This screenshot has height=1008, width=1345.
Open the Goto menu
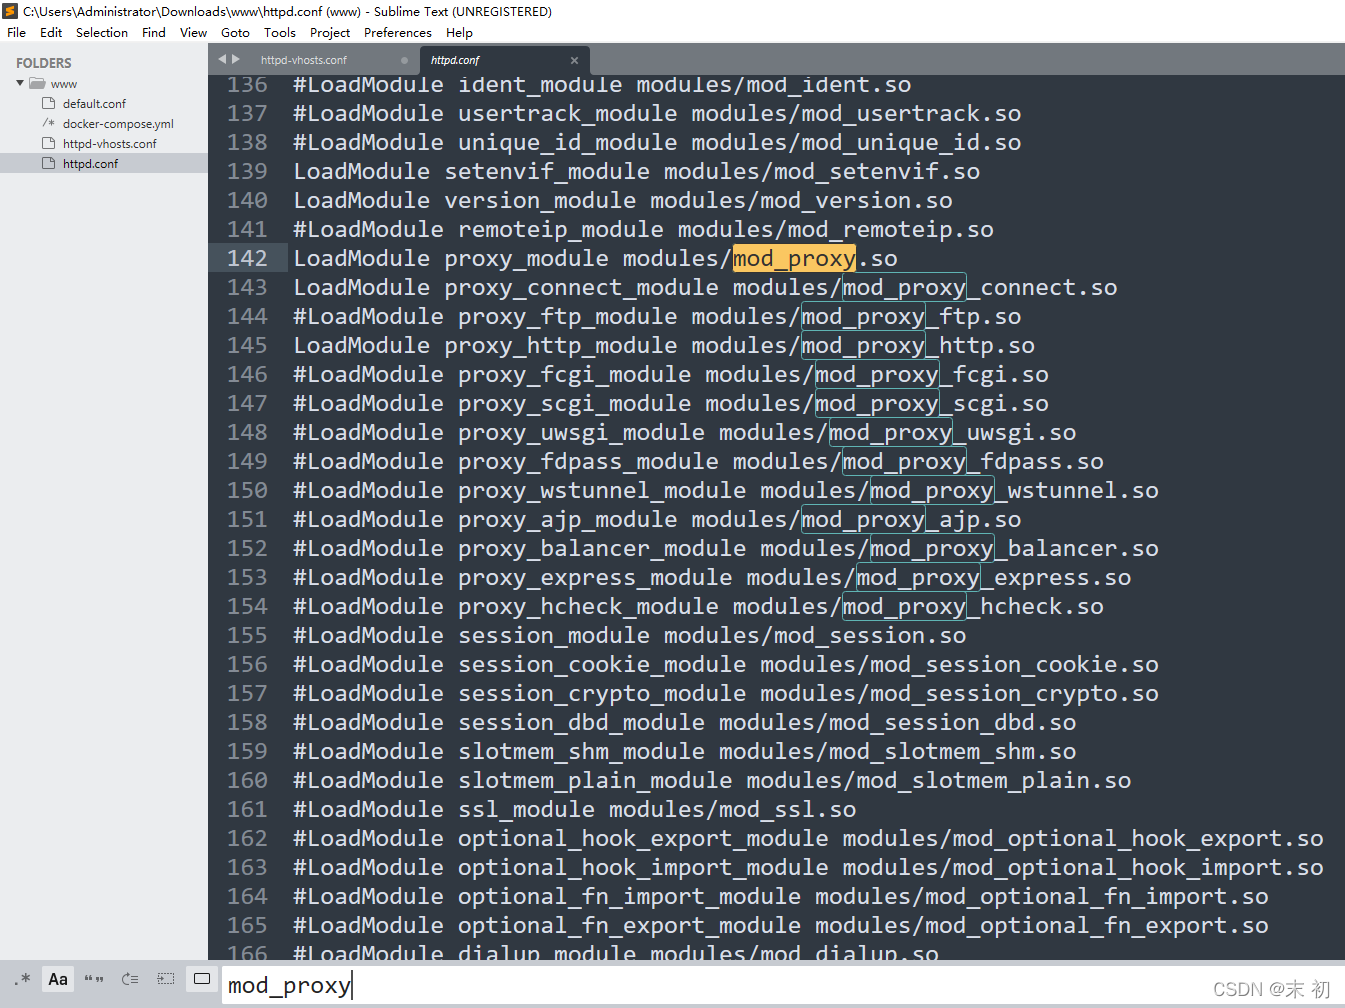click(235, 33)
